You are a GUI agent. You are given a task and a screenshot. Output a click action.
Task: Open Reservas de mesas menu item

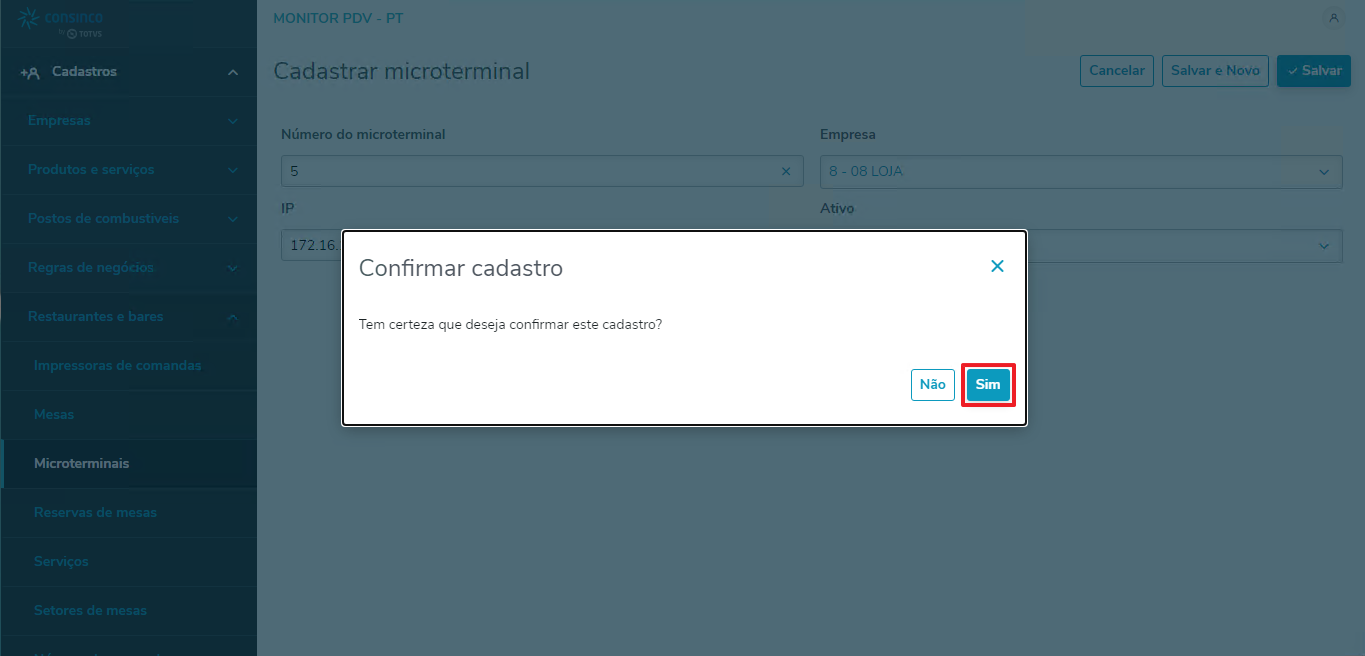(x=128, y=513)
